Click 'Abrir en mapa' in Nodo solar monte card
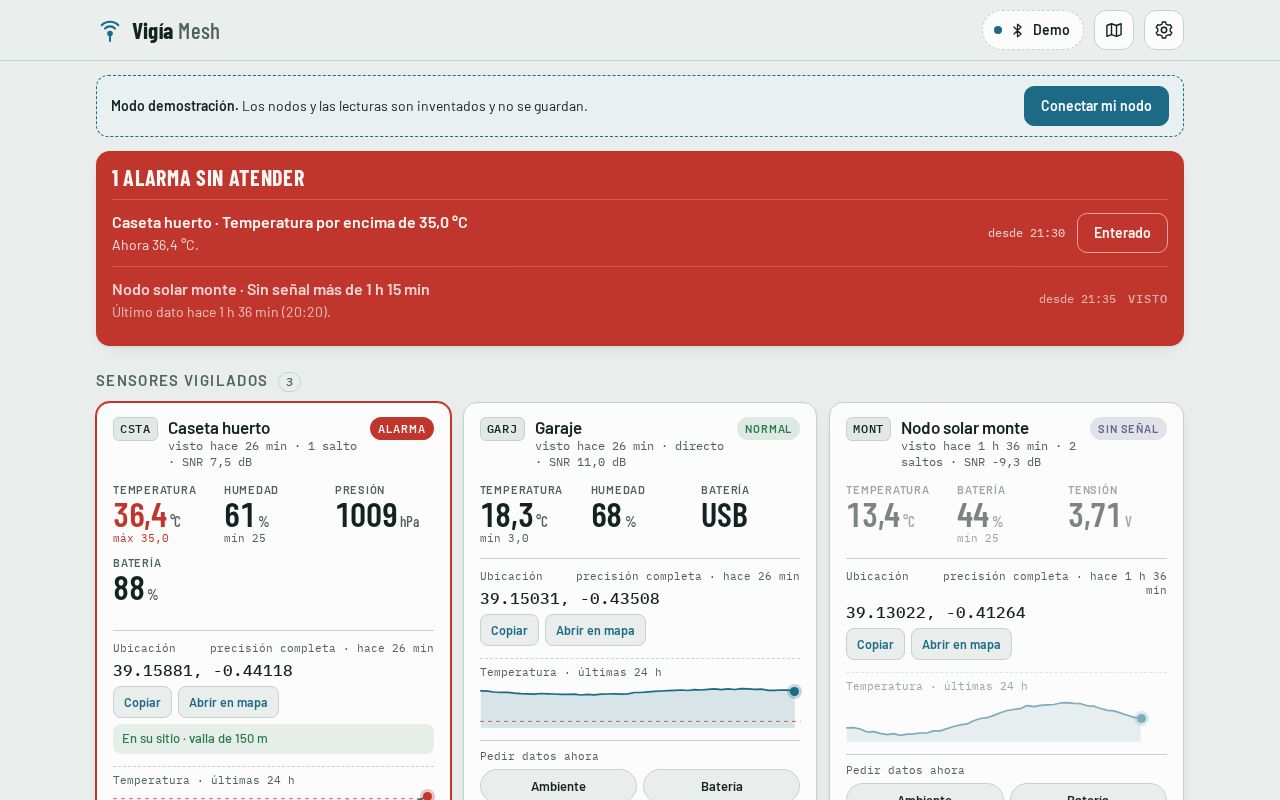The image size is (1280, 800). point(961,644)
